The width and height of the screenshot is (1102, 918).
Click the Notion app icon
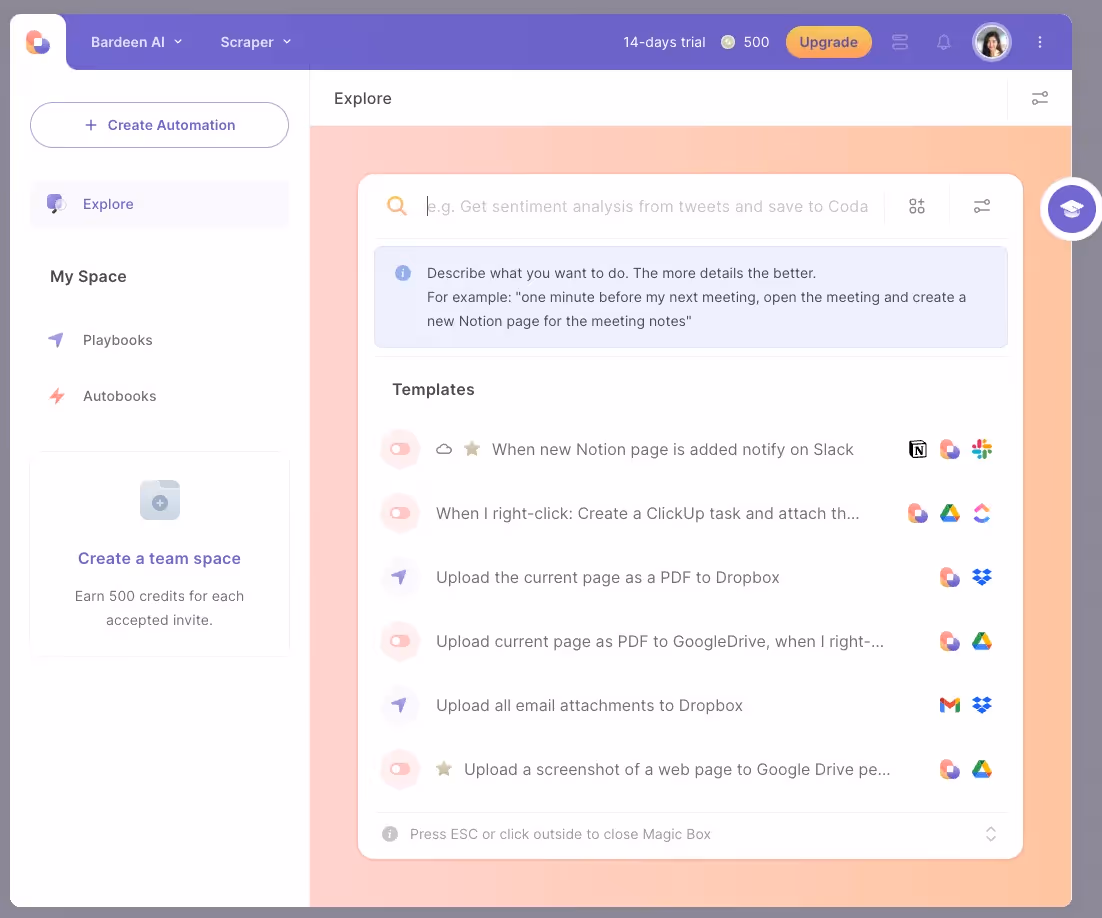click(918, 449)
